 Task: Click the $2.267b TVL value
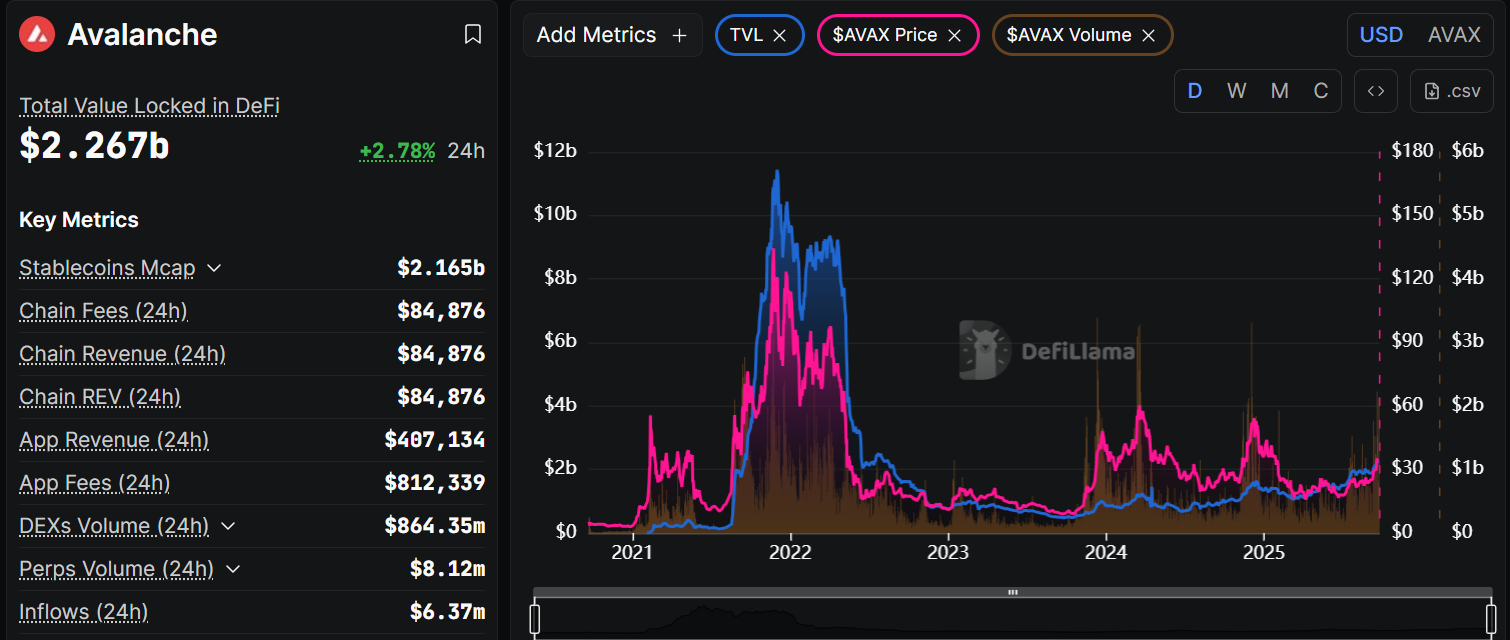click(x=94, y=146)
